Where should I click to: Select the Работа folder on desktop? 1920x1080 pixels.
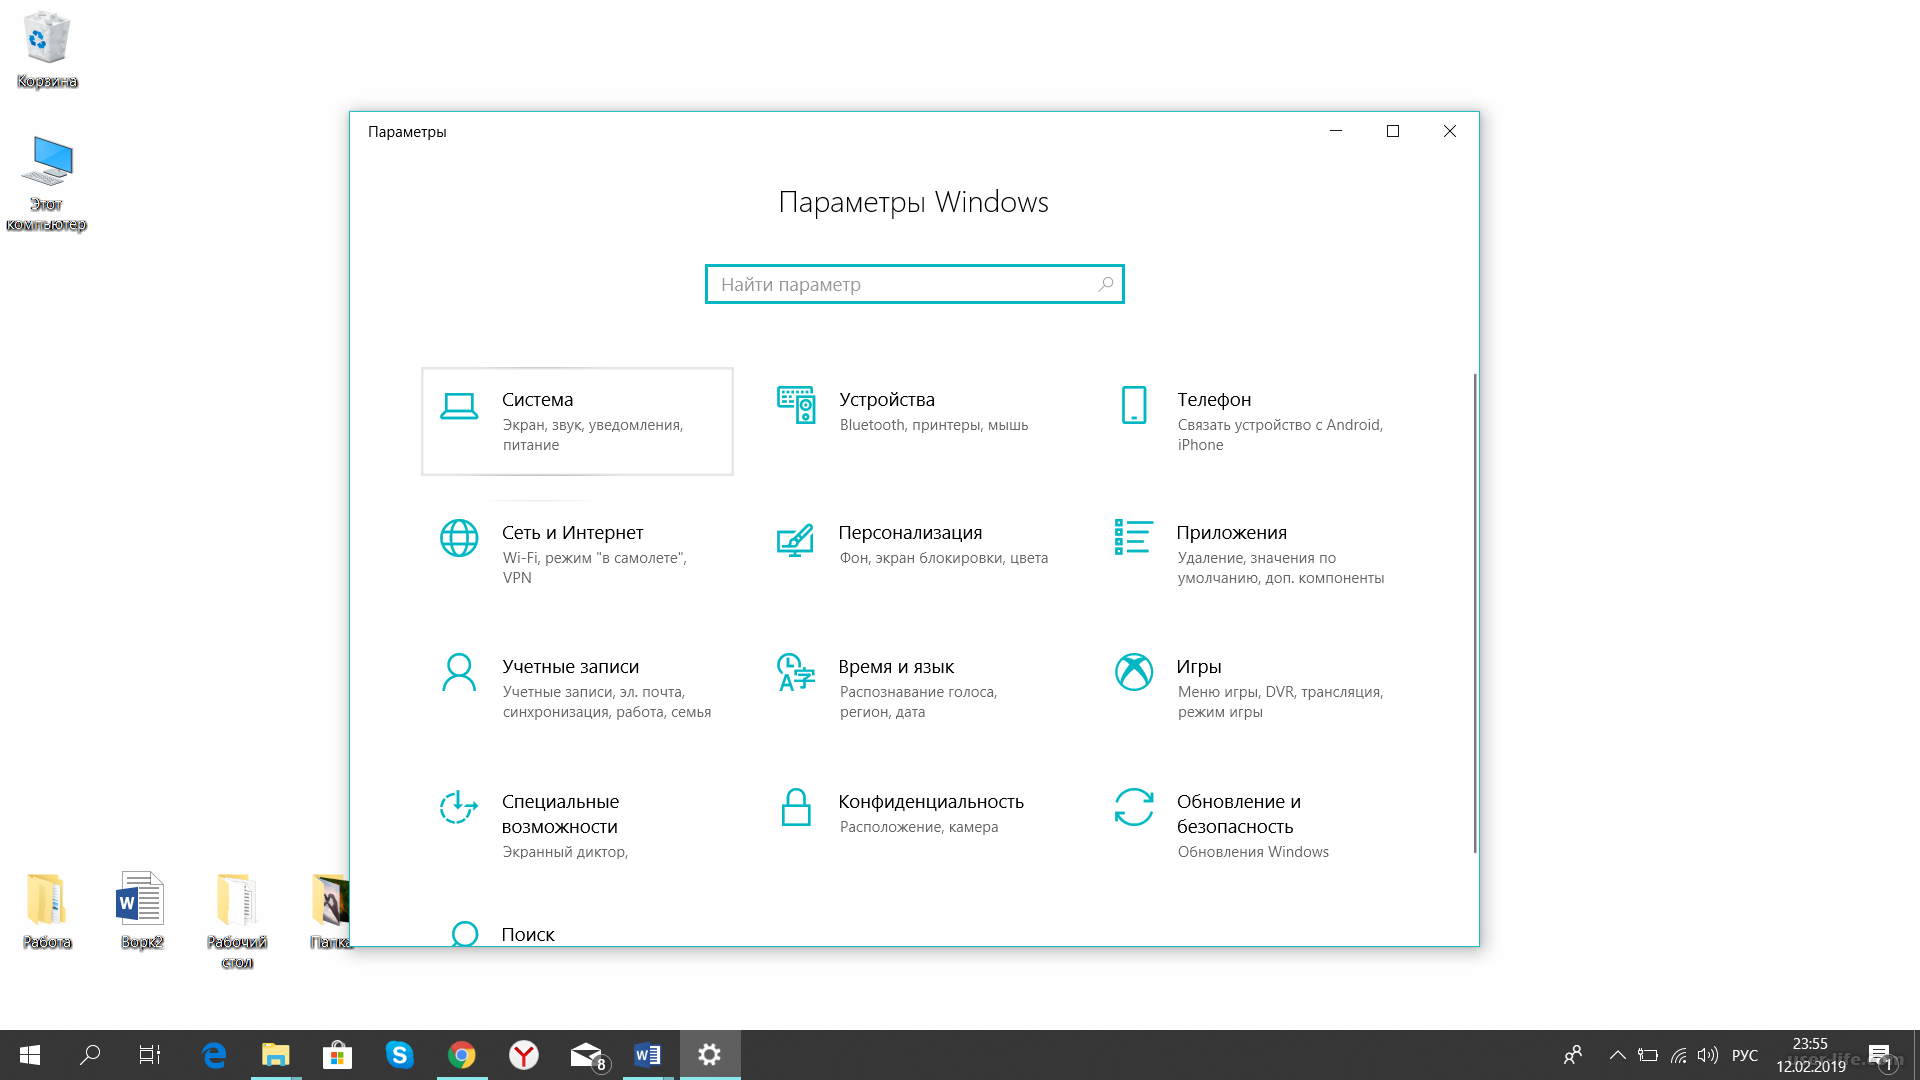(46, 910)
